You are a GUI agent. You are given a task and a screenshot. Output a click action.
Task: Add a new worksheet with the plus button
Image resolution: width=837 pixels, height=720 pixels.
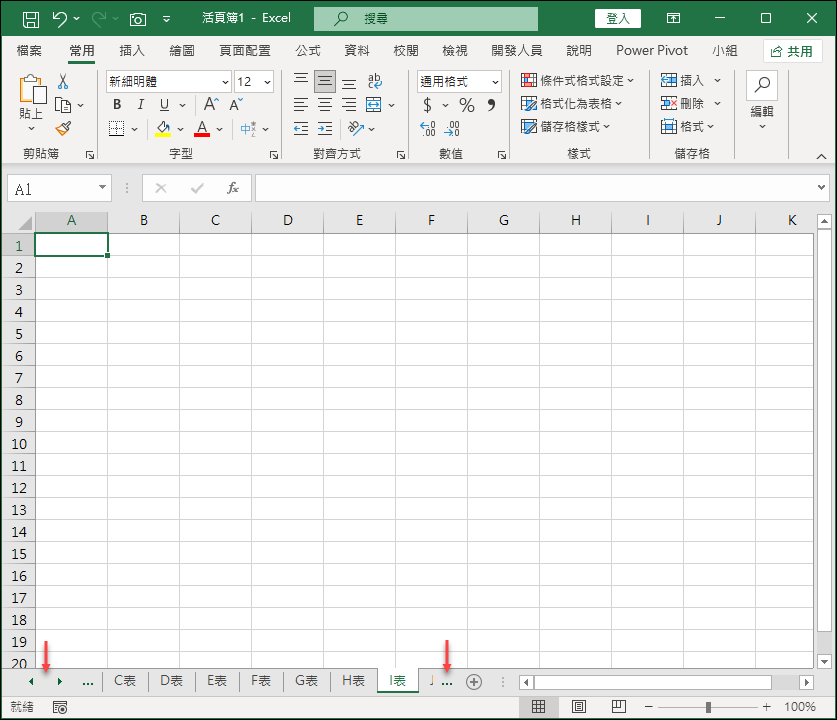474,681
